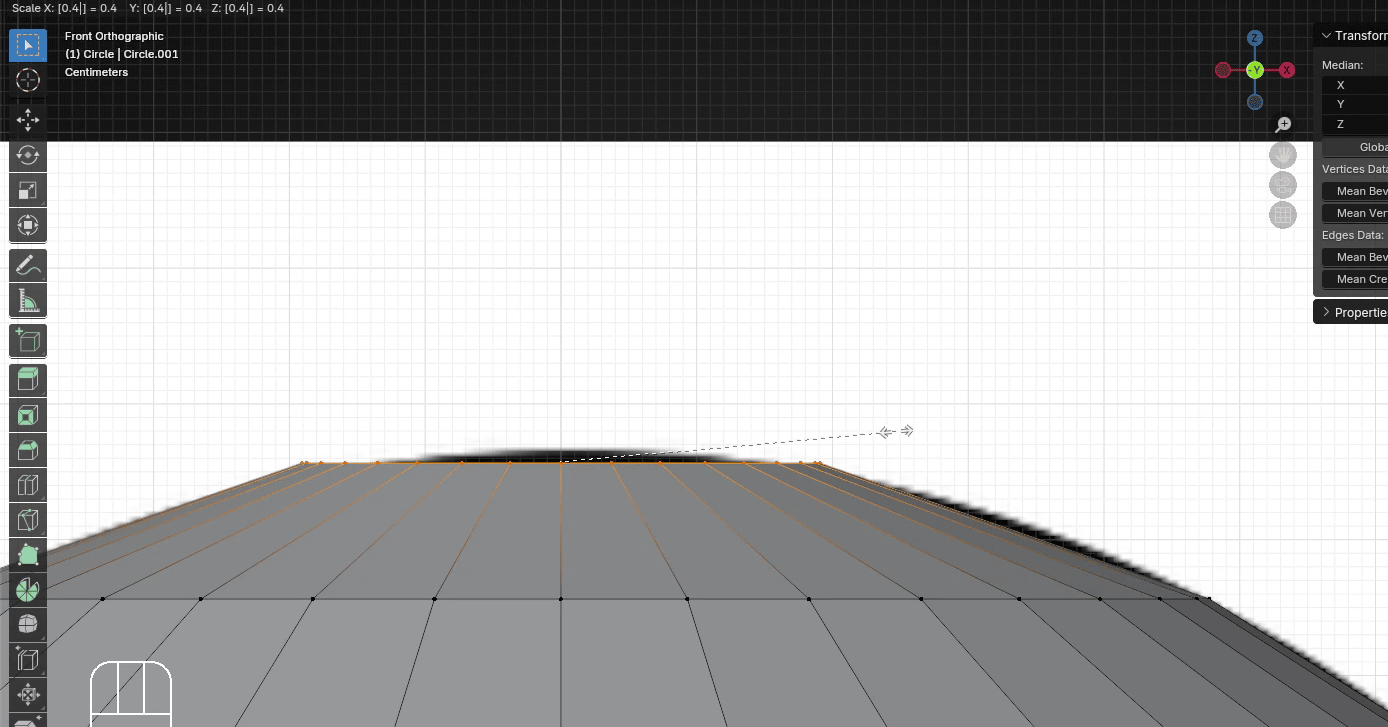Viewport: 1388px width, 727px height.
Task: Select the Scale tool
Action: tap(28, 190)
